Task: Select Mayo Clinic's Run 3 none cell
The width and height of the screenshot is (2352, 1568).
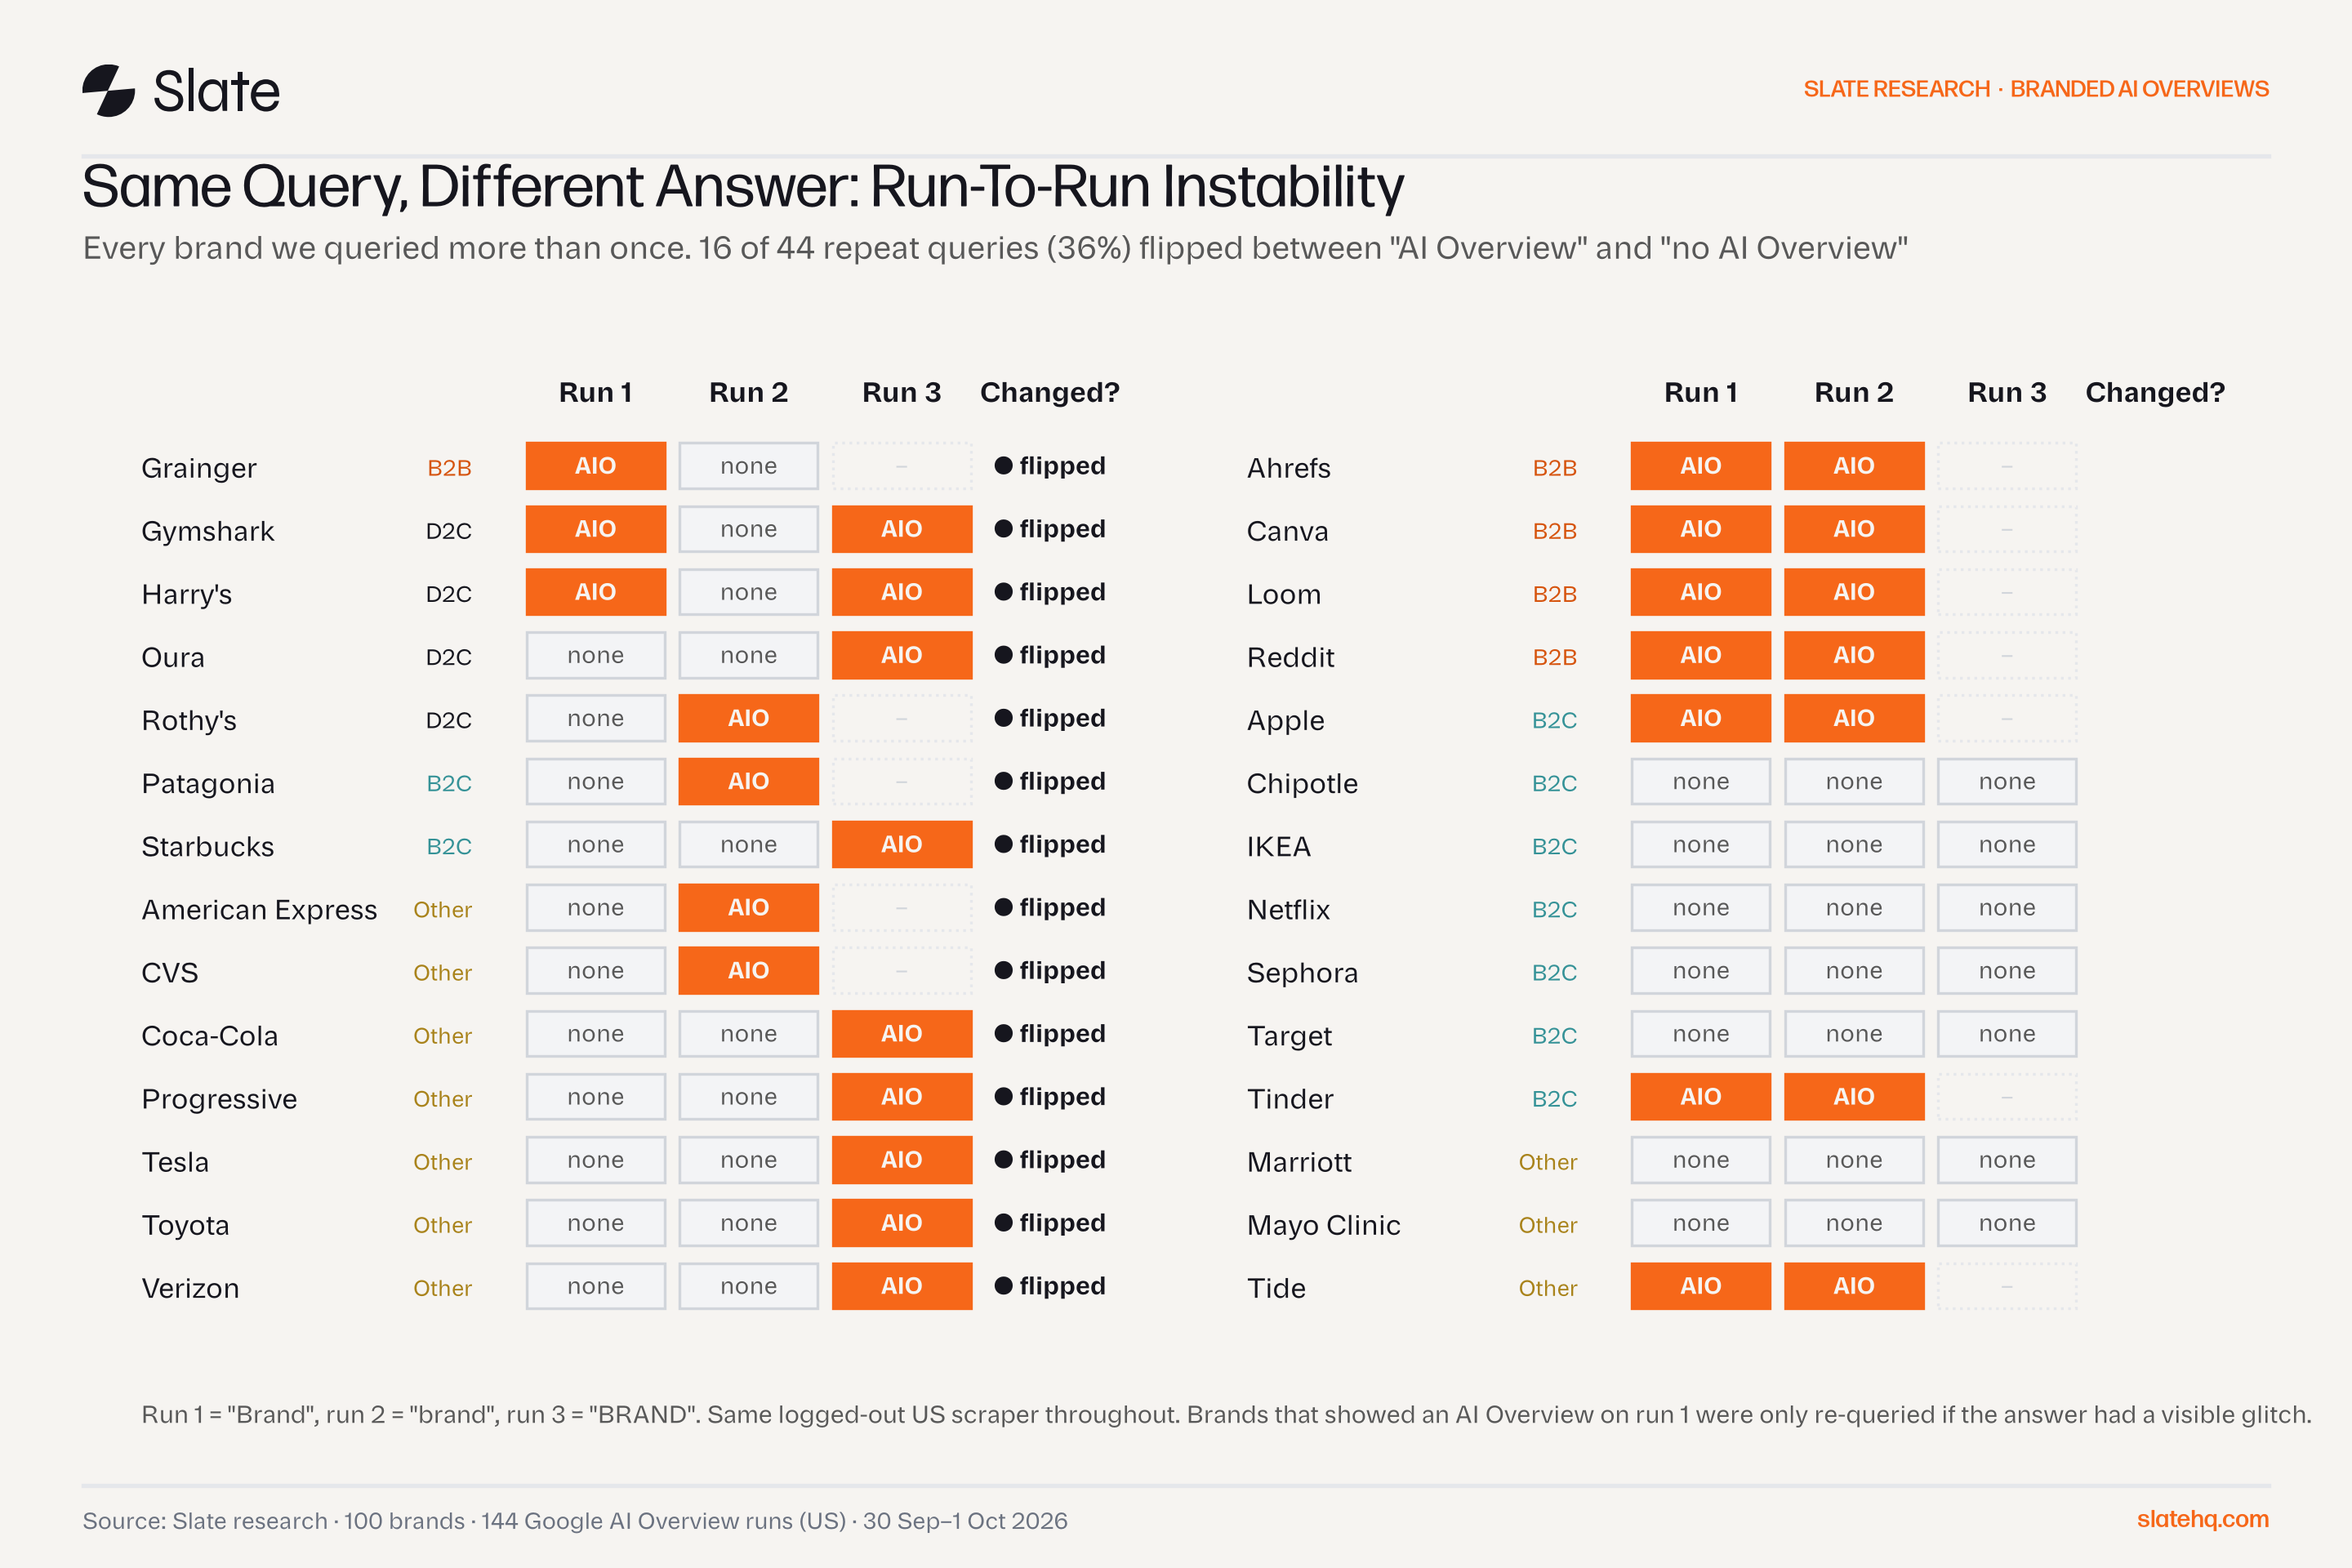Action: pos(2007,1223)
